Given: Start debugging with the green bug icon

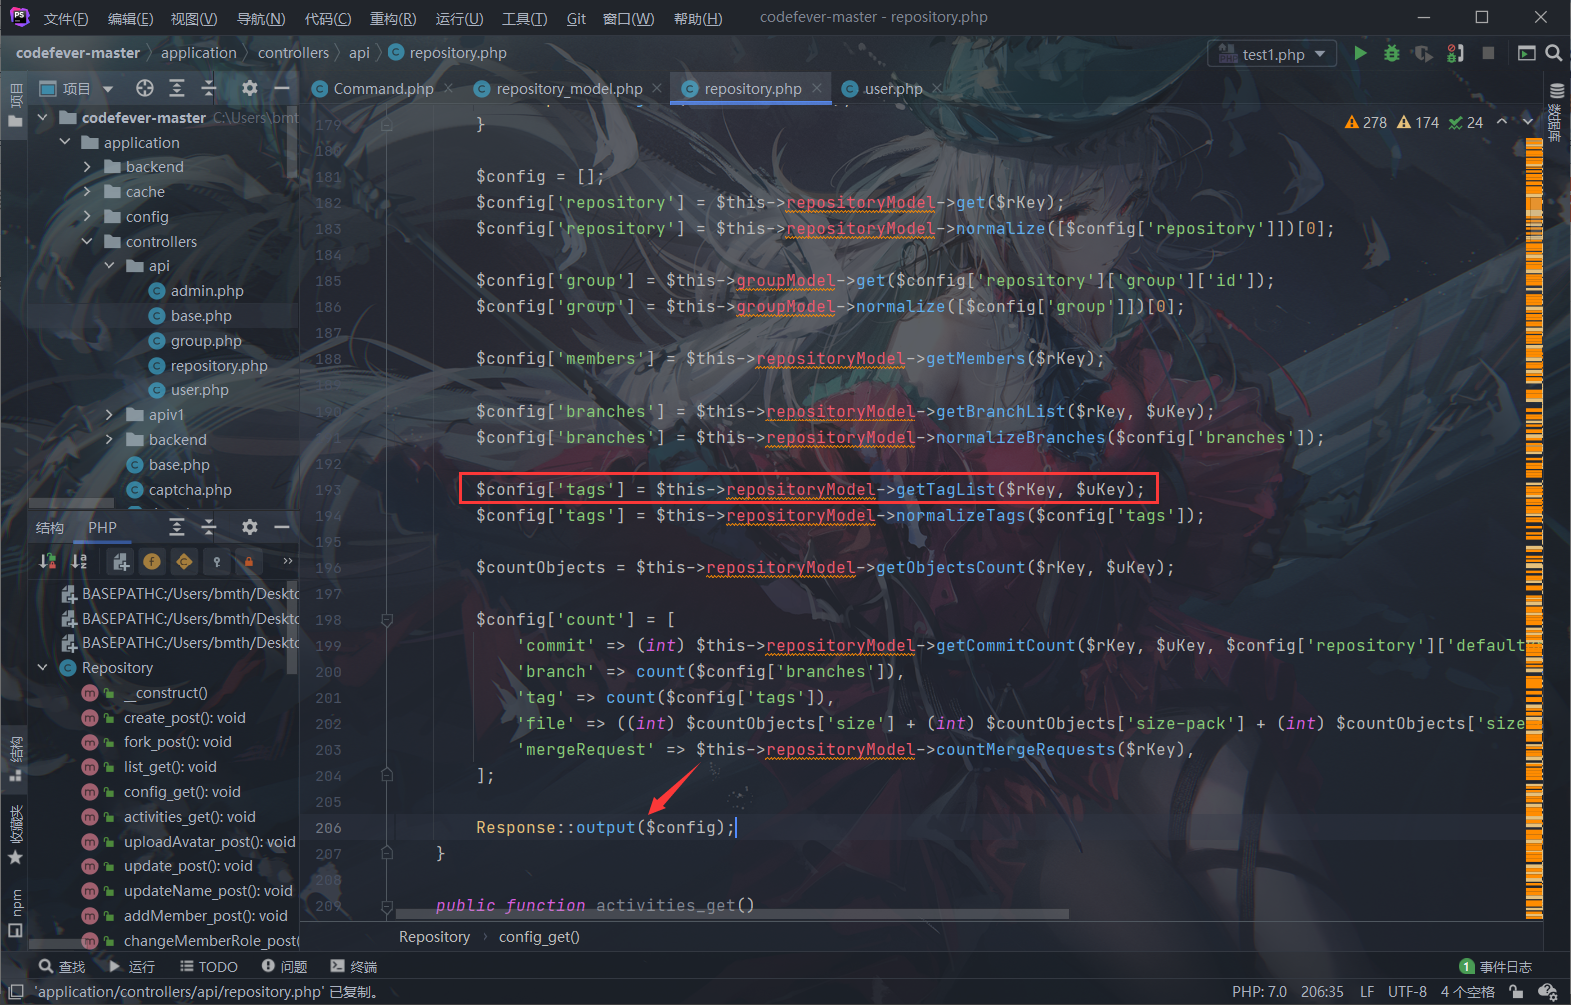Looking at the screenshot, I should pyautogui.click(x=1392, y=53).
